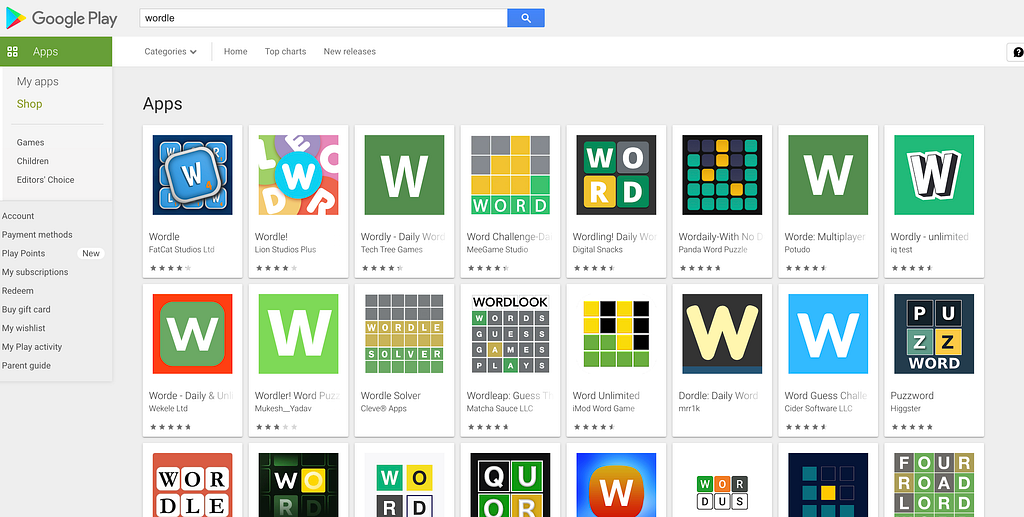Click Panda Word Puzzle developer name
Screen dimensions: 1024x517
713,250
